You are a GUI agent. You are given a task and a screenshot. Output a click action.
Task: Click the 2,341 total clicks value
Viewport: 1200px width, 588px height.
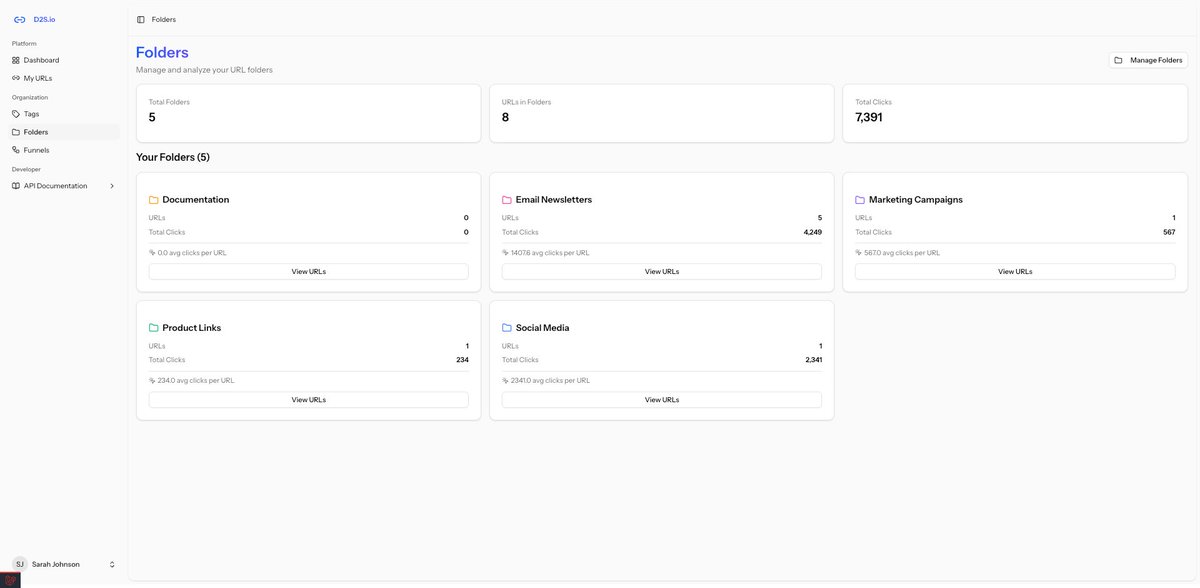click(814, 360)
